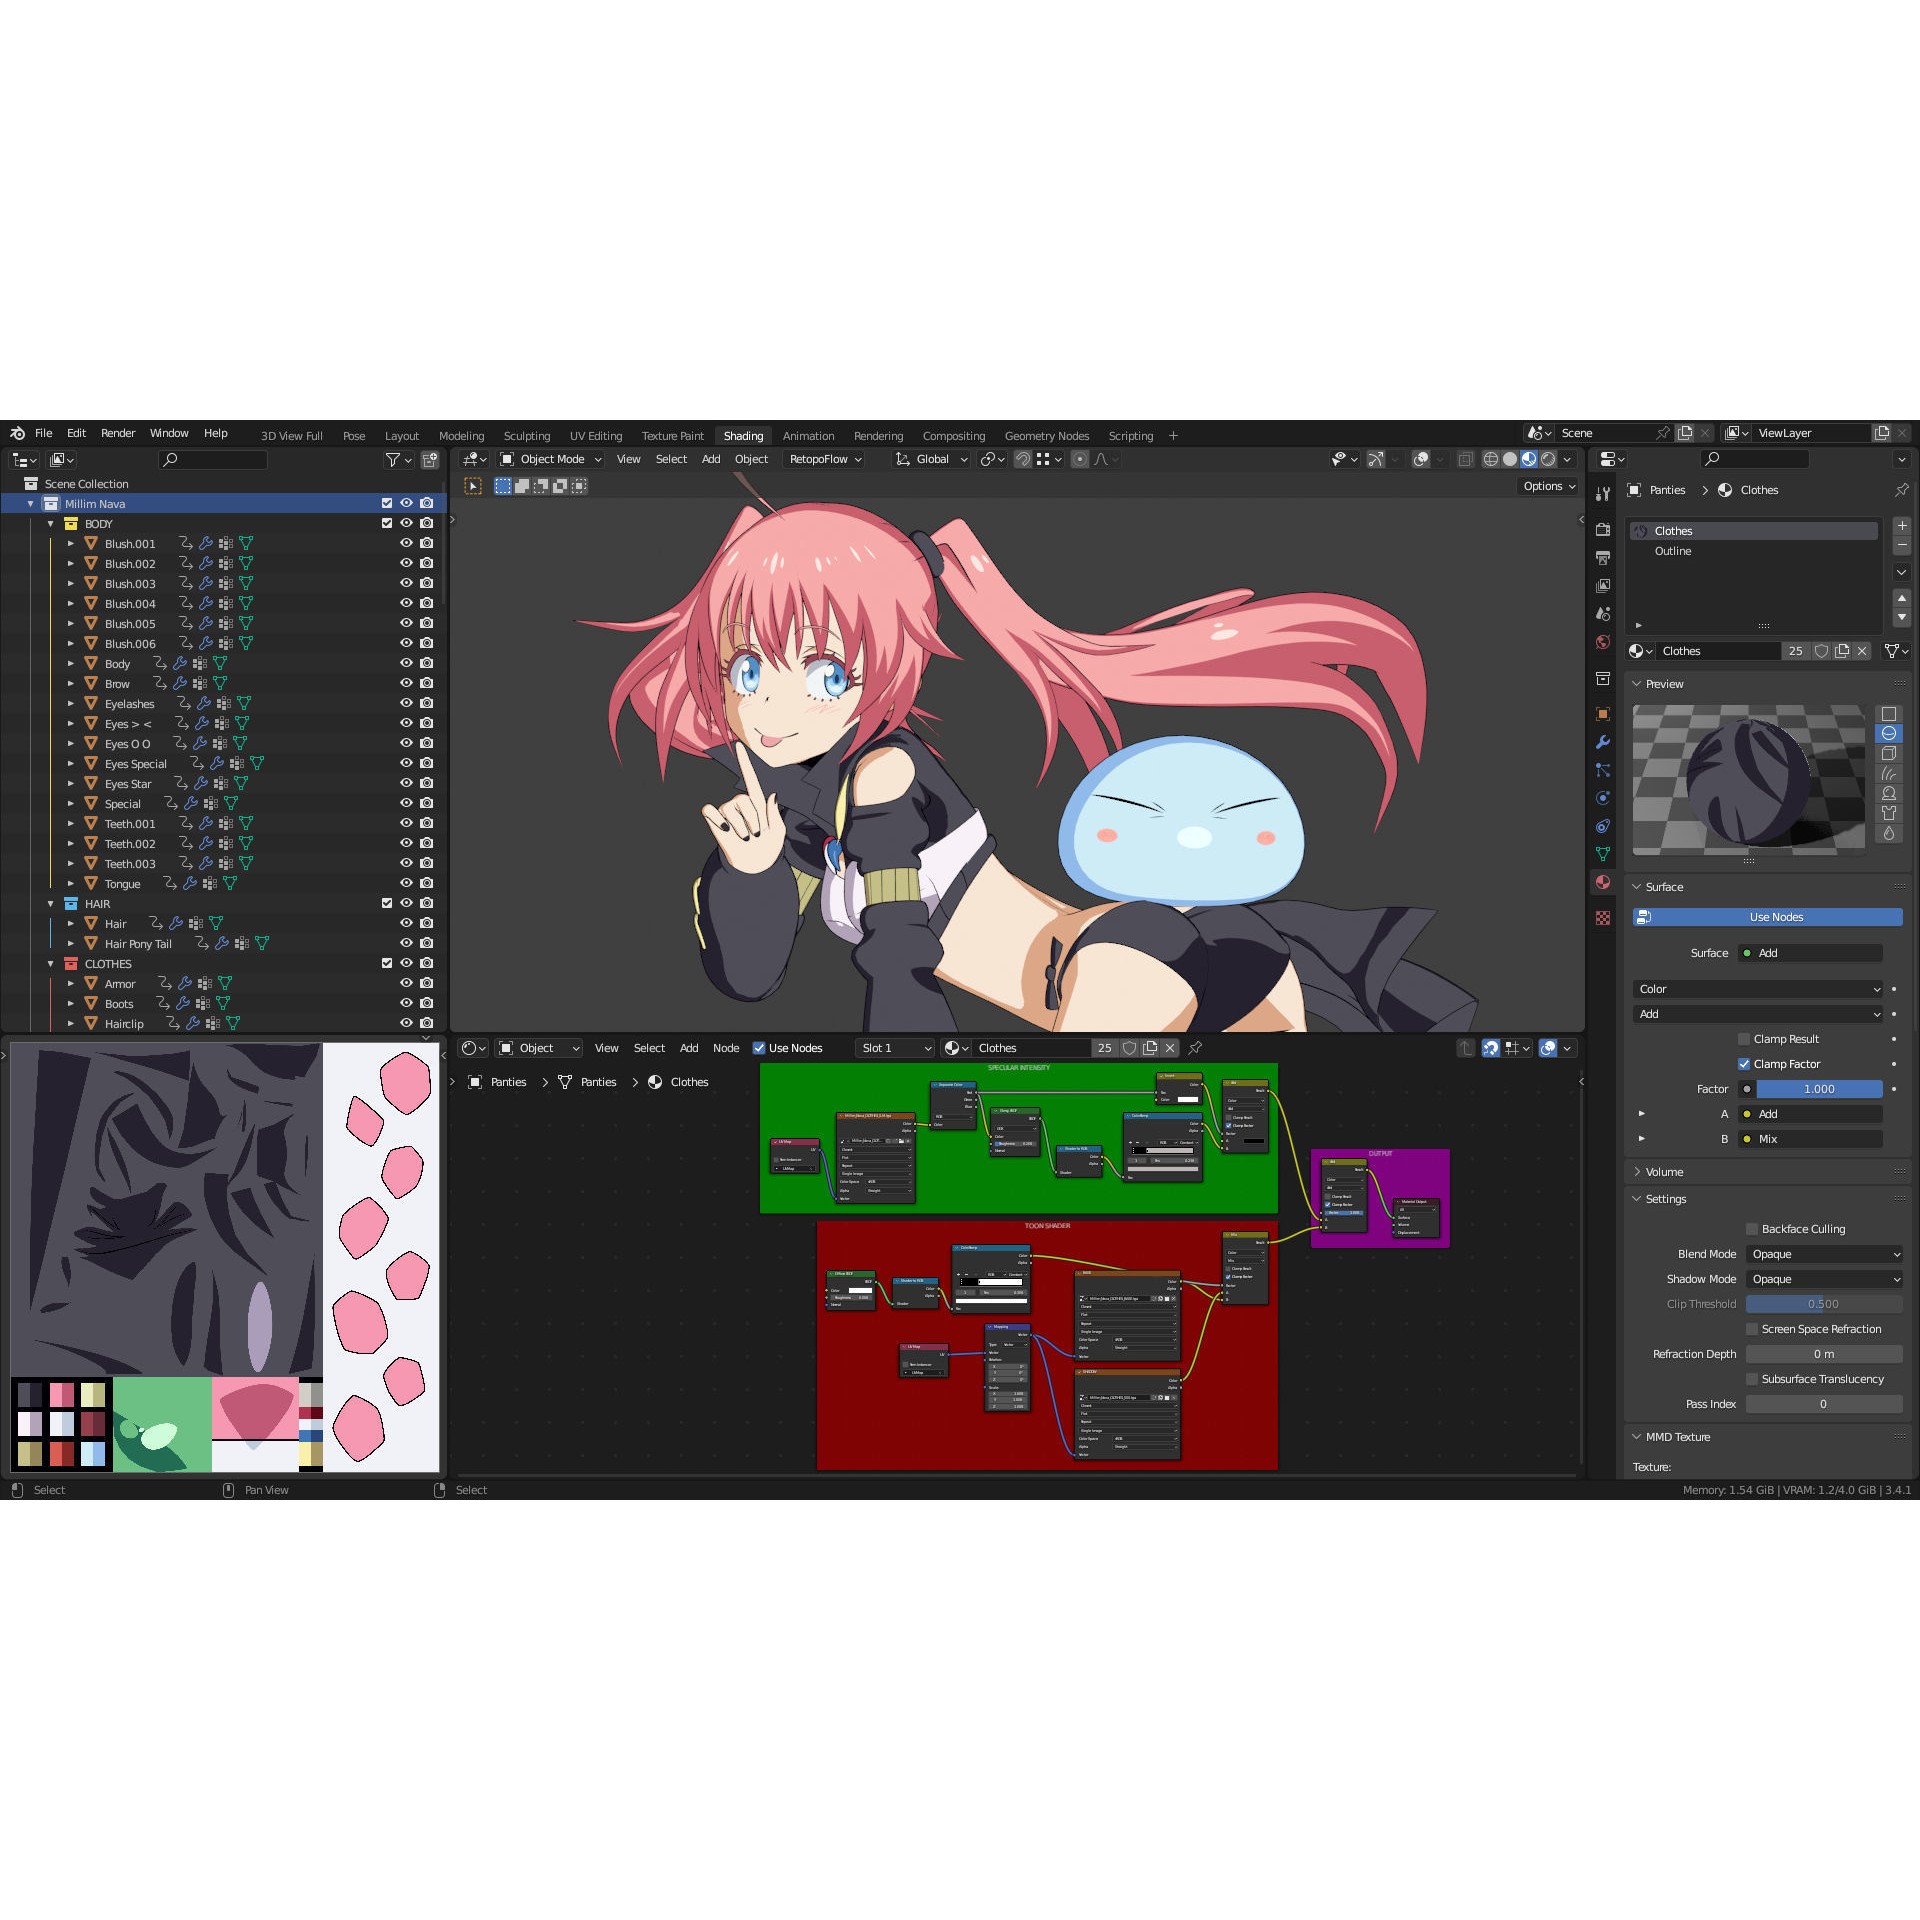Open the Node menu in the shader editor
This screenshot has height=1920, width=1920.
click(726, 1047)
